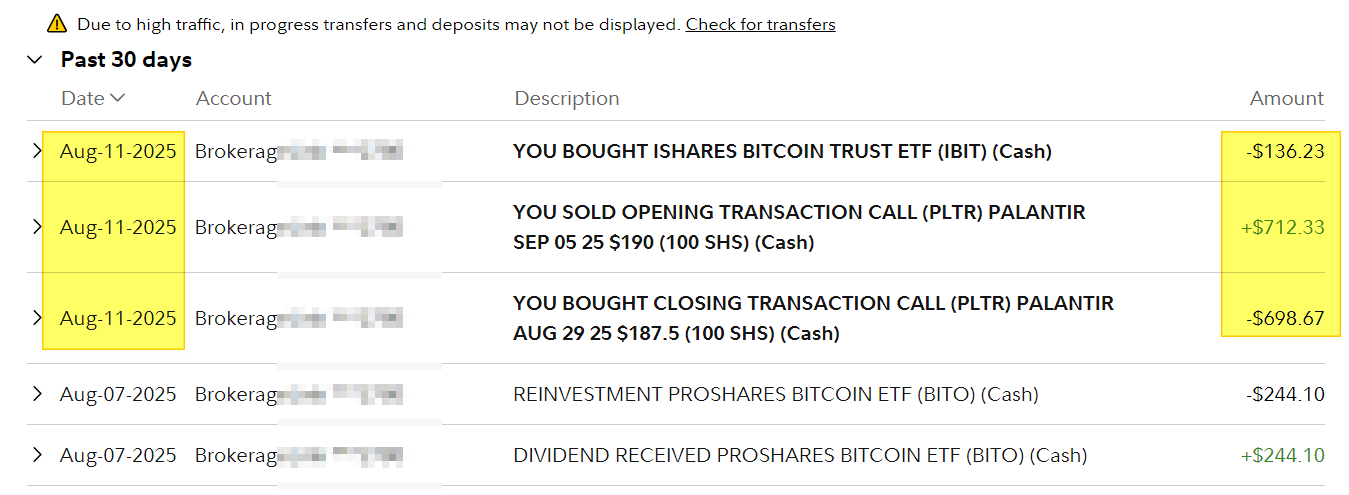Sort by the Date column header
The height and width of the screenshot is (495, 1349).
click(93, 98)
